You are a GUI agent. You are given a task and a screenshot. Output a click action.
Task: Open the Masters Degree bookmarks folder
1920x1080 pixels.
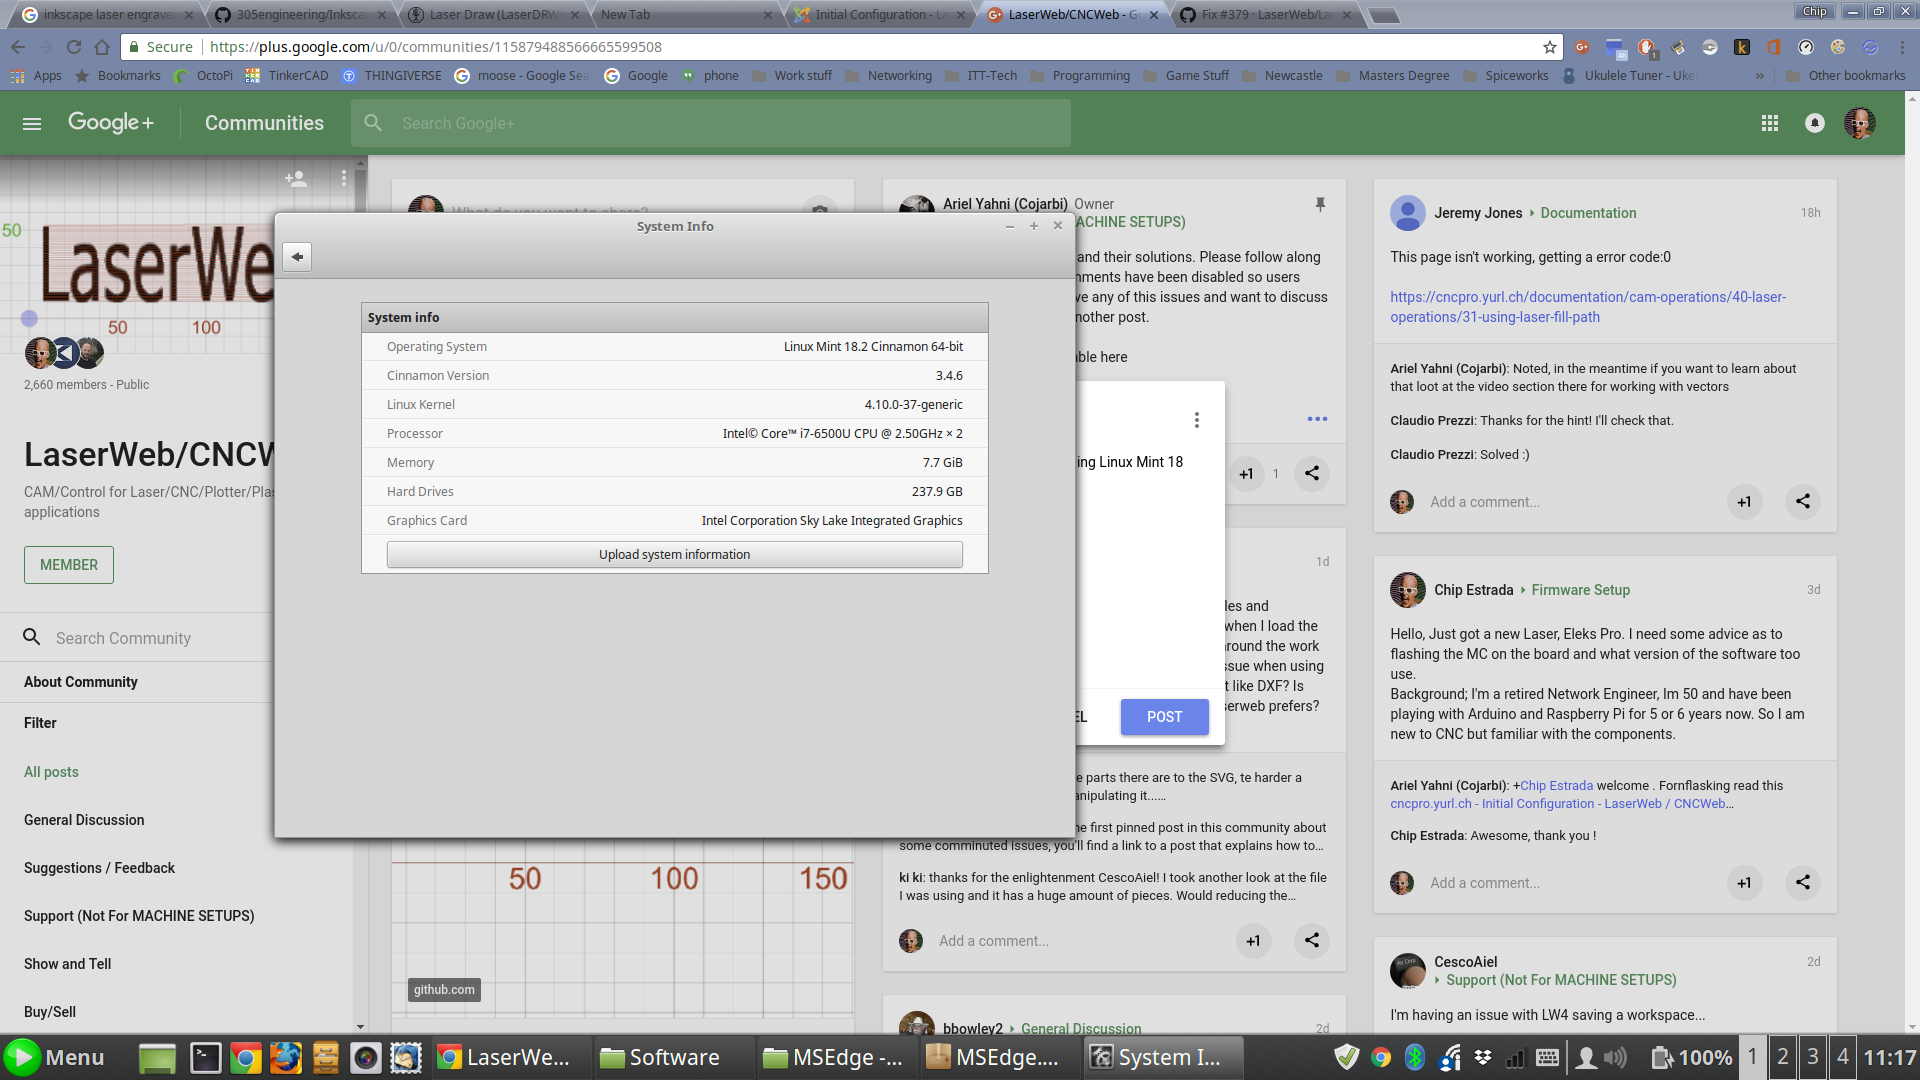[1393, 76]
